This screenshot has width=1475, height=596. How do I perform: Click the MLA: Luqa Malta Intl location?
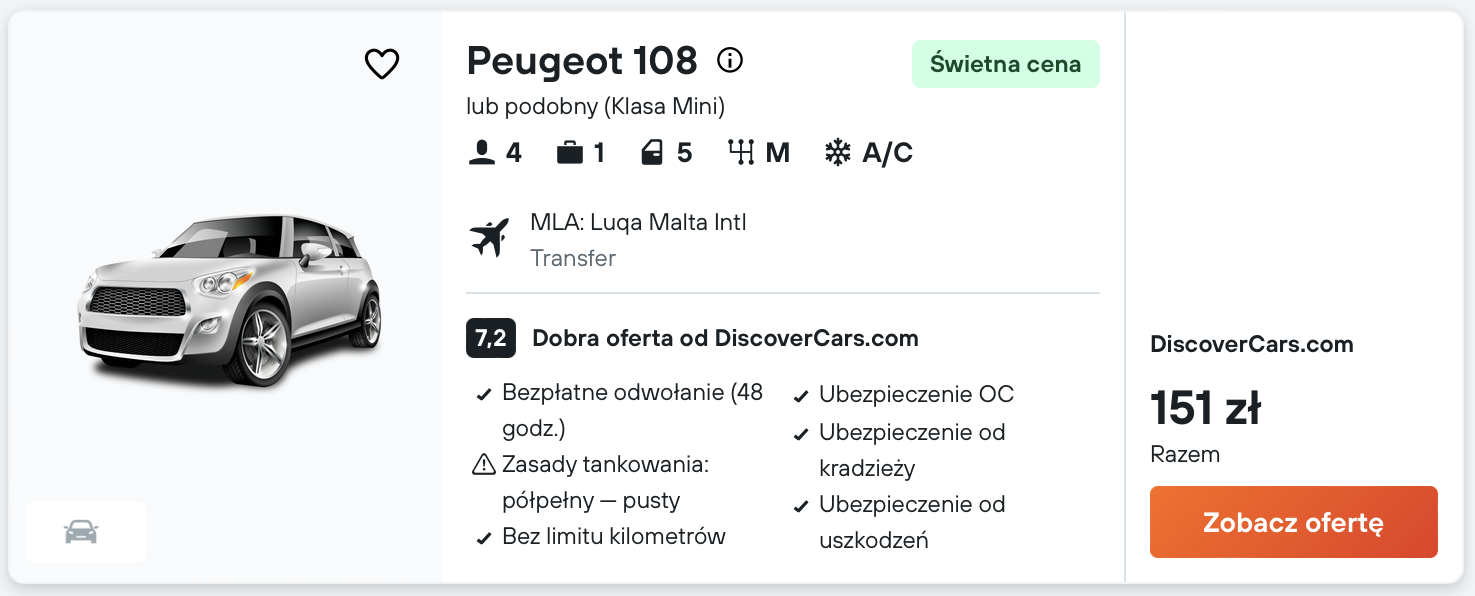[x=638, y=222]
